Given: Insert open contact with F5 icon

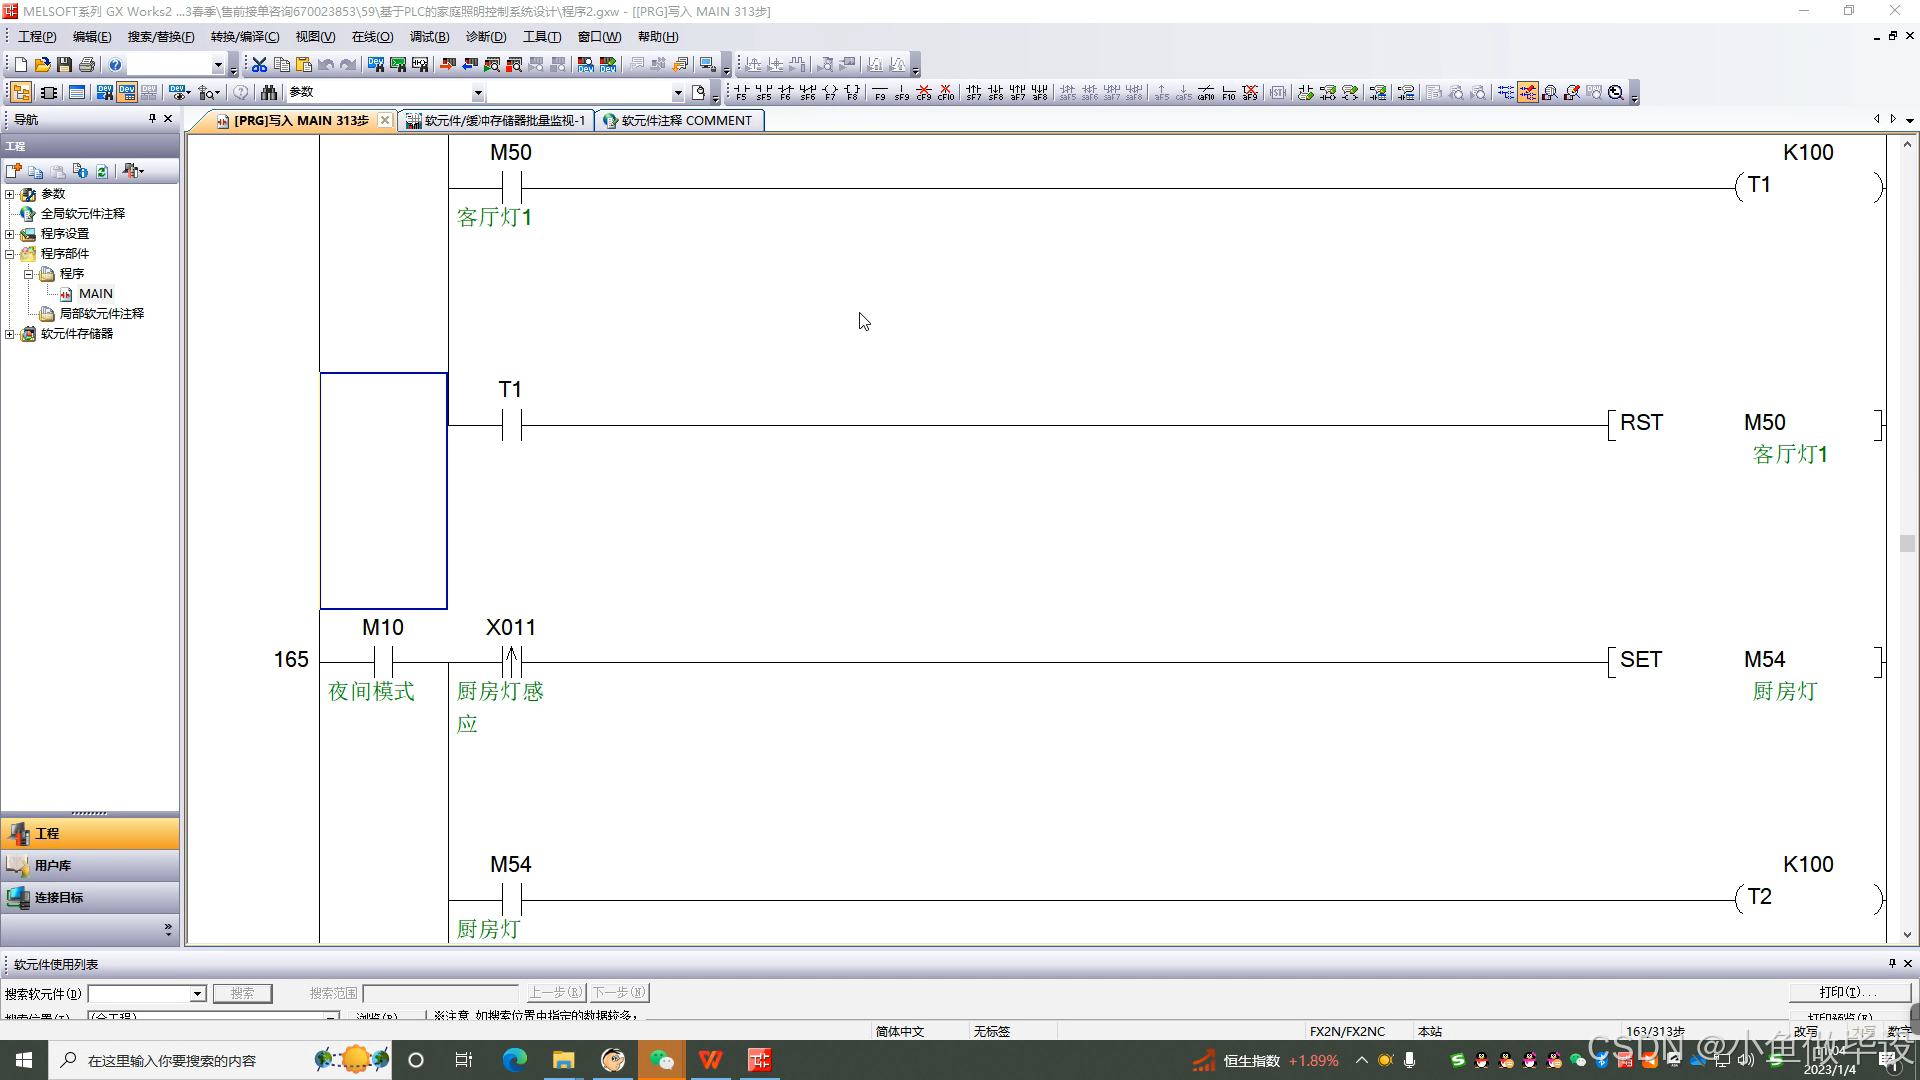Looking at the screenshot, I should click(x=741, y=93).
